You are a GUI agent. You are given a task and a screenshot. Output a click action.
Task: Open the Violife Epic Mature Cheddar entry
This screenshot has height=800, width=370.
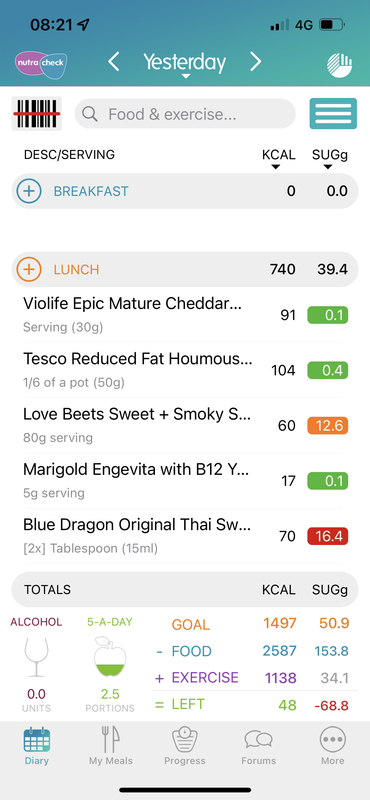(185, 315)
